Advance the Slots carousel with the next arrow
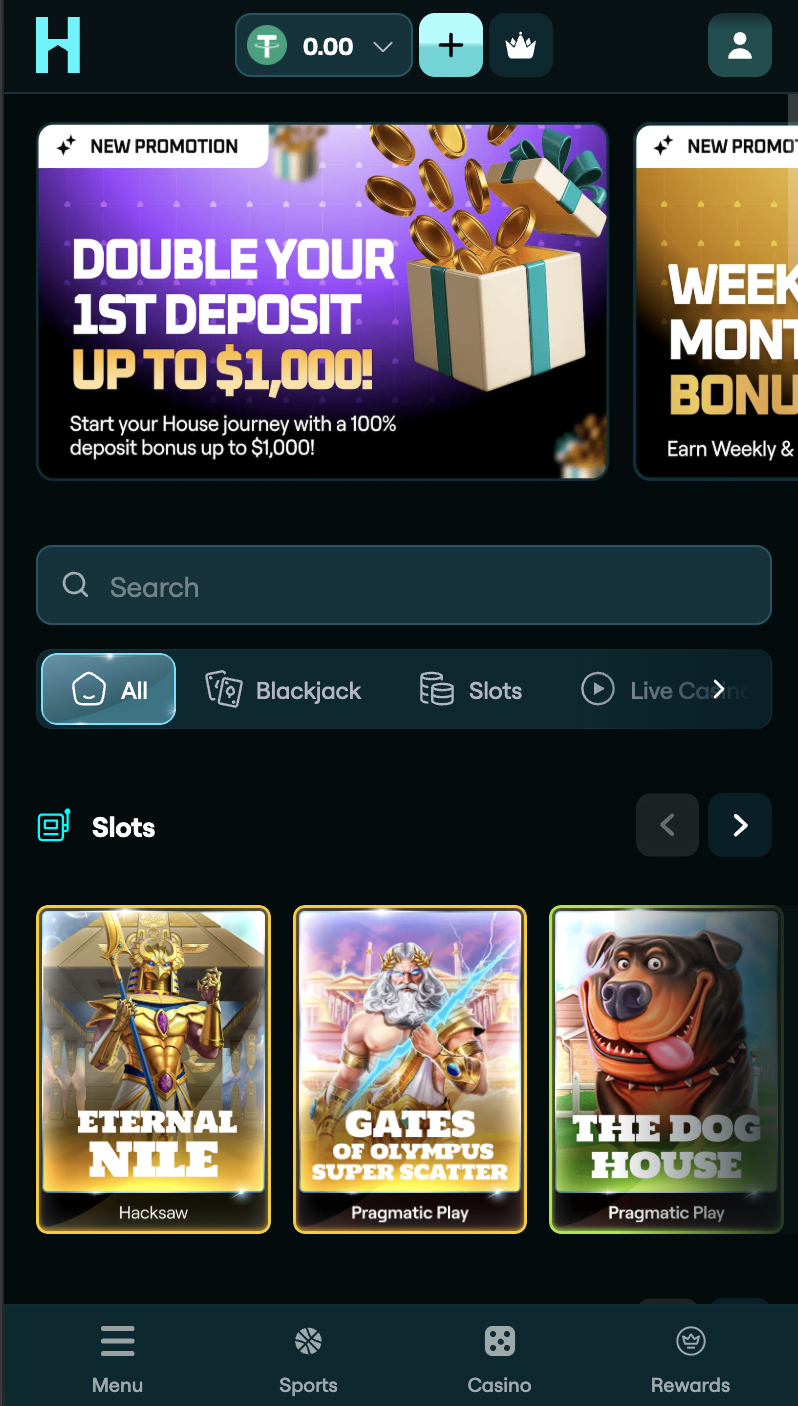 coord(740,825)
